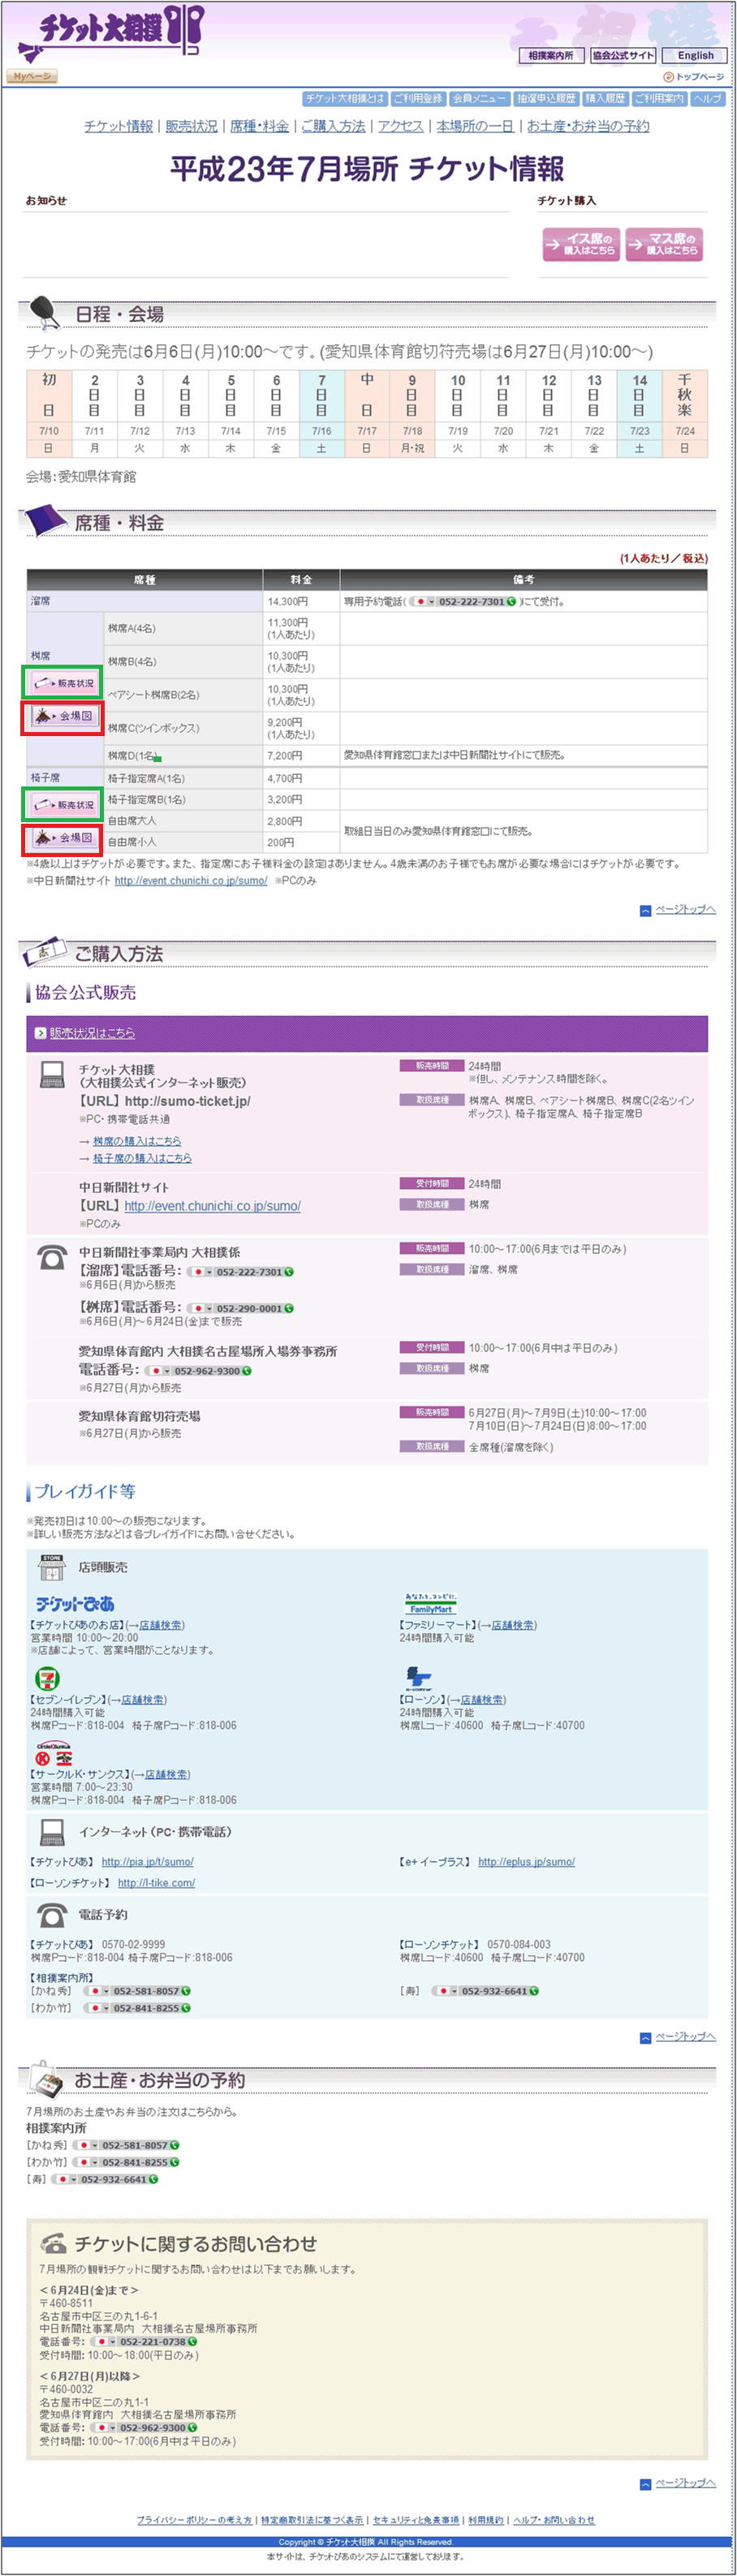Open 会場図 button under 椅子席
The height and width of the screenshot is (2576, 737).
click(64, 837)
